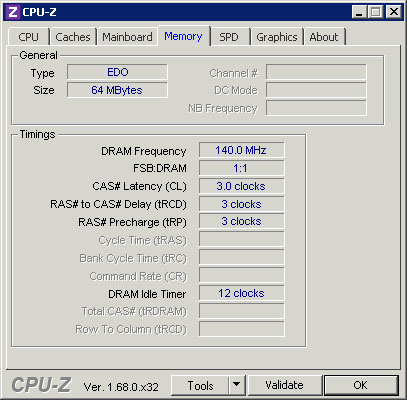
Task: Click the DRAM Frequency value 140.0 MHz
Action: tap(241, 150)
